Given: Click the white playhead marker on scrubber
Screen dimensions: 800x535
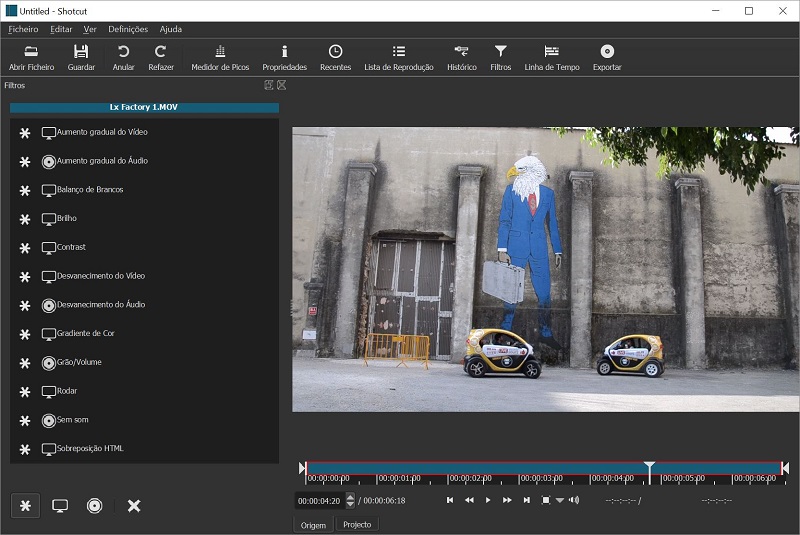Looking at the screenshot, I should [x=649, y=467].
